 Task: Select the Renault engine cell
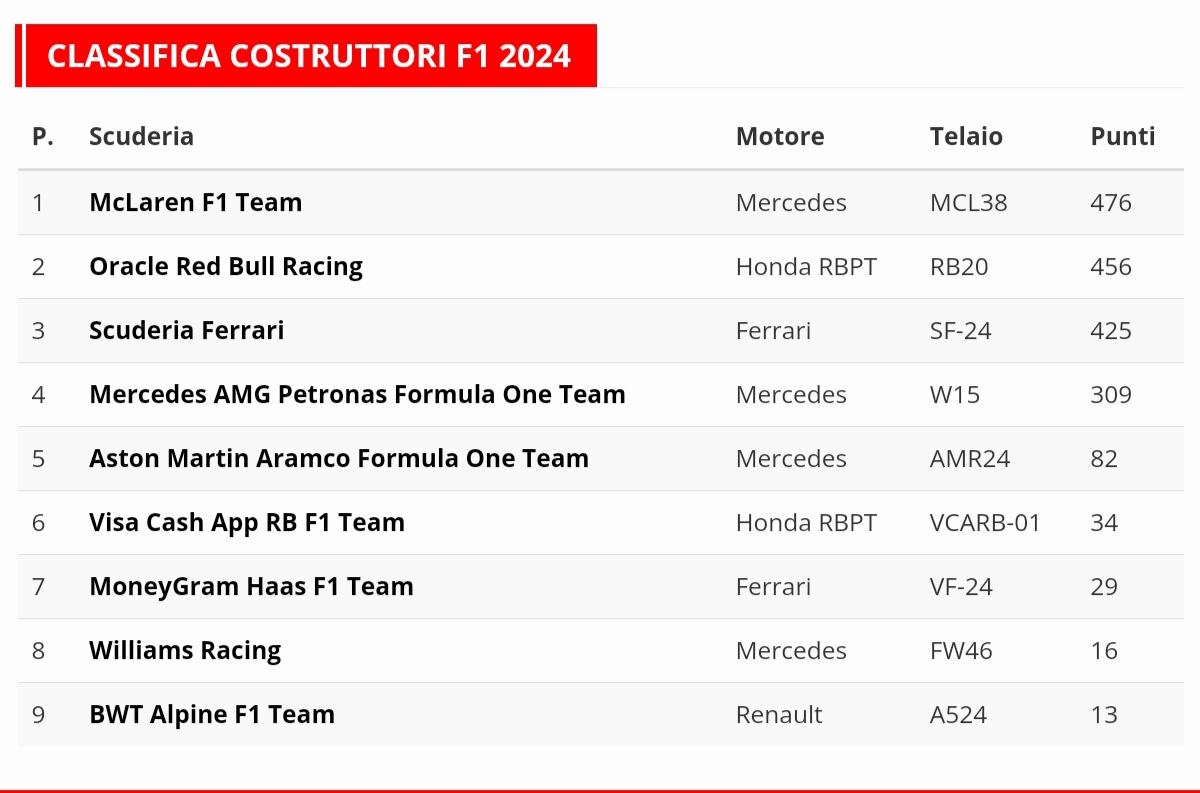[778, 715]
